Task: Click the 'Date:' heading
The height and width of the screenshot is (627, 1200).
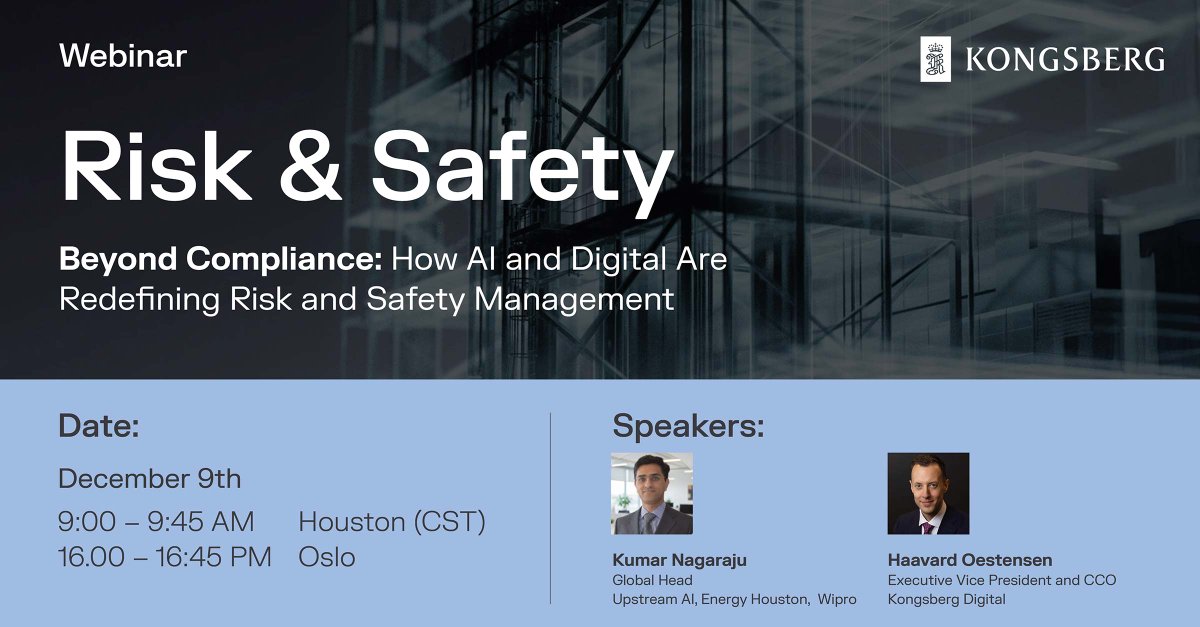Action: tap(99, 426)
